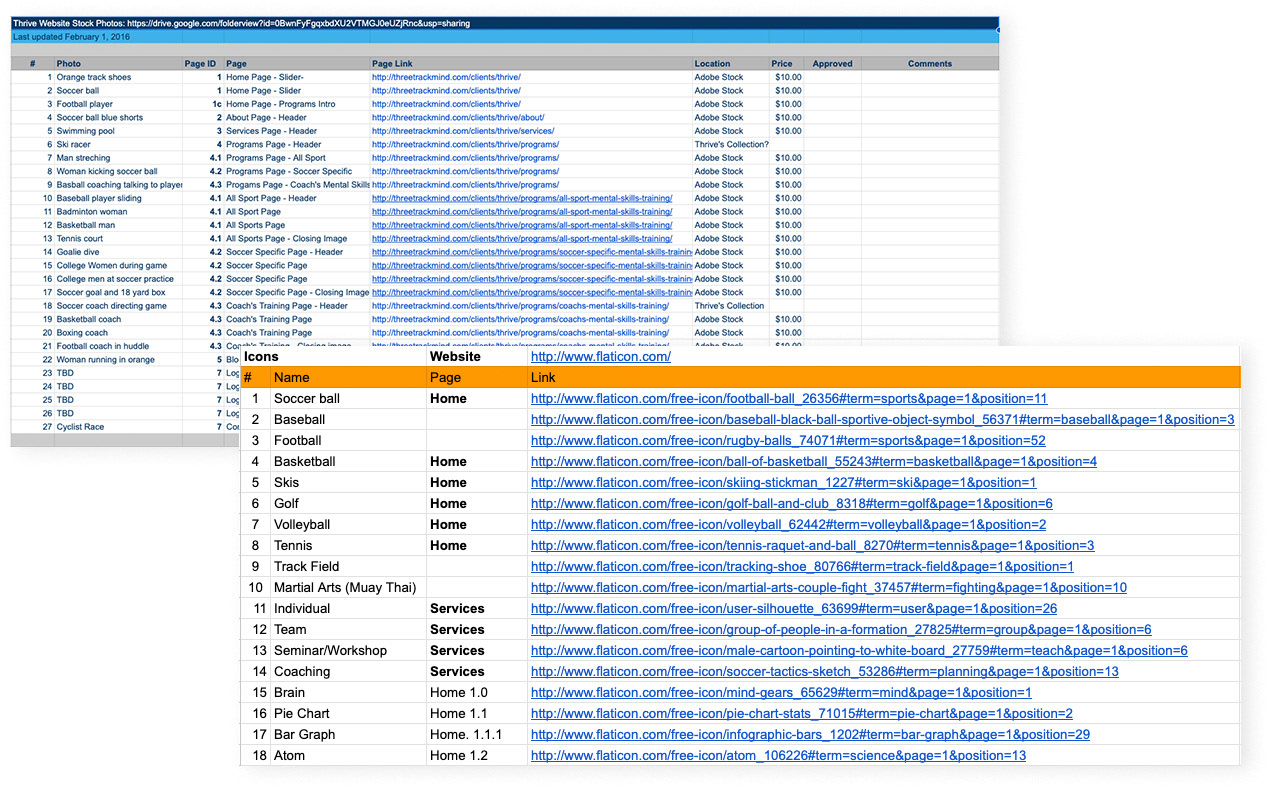Select the 'Ski racer' photo cell
Screen dimensions: 1269x788
pos(118,144)
